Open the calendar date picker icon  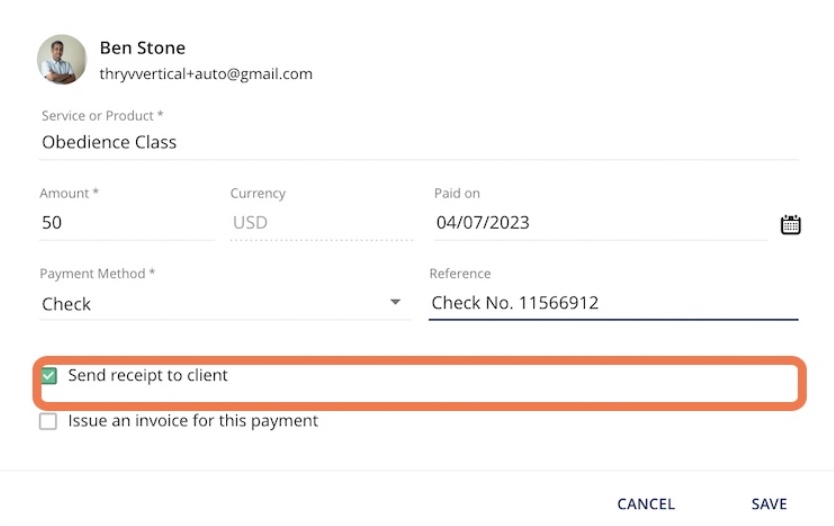(x=790, y=224)
